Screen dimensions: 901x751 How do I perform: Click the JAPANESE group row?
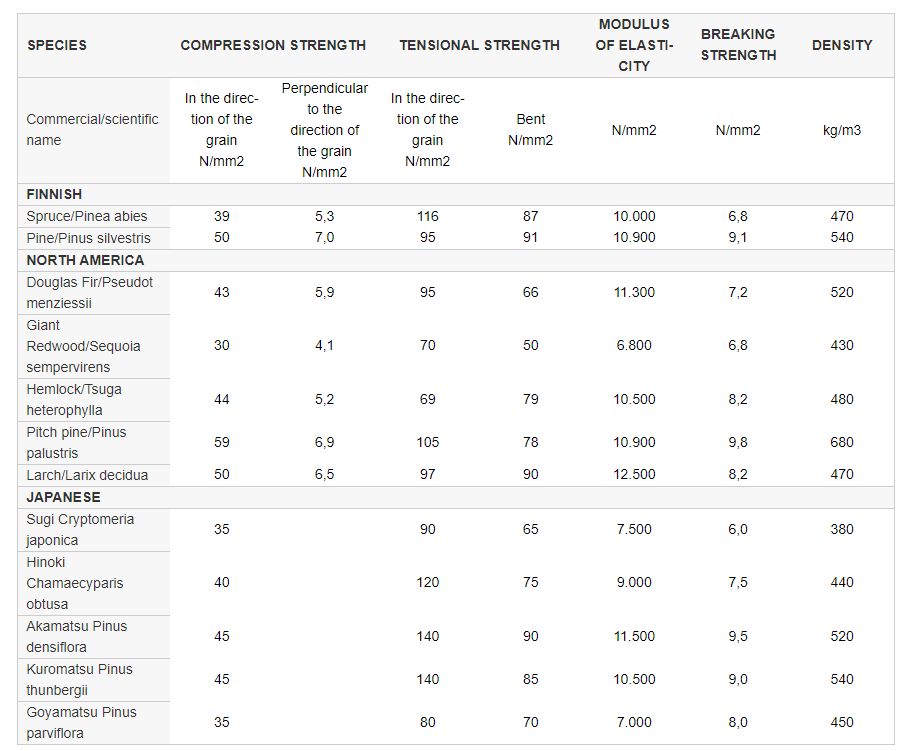456,498
